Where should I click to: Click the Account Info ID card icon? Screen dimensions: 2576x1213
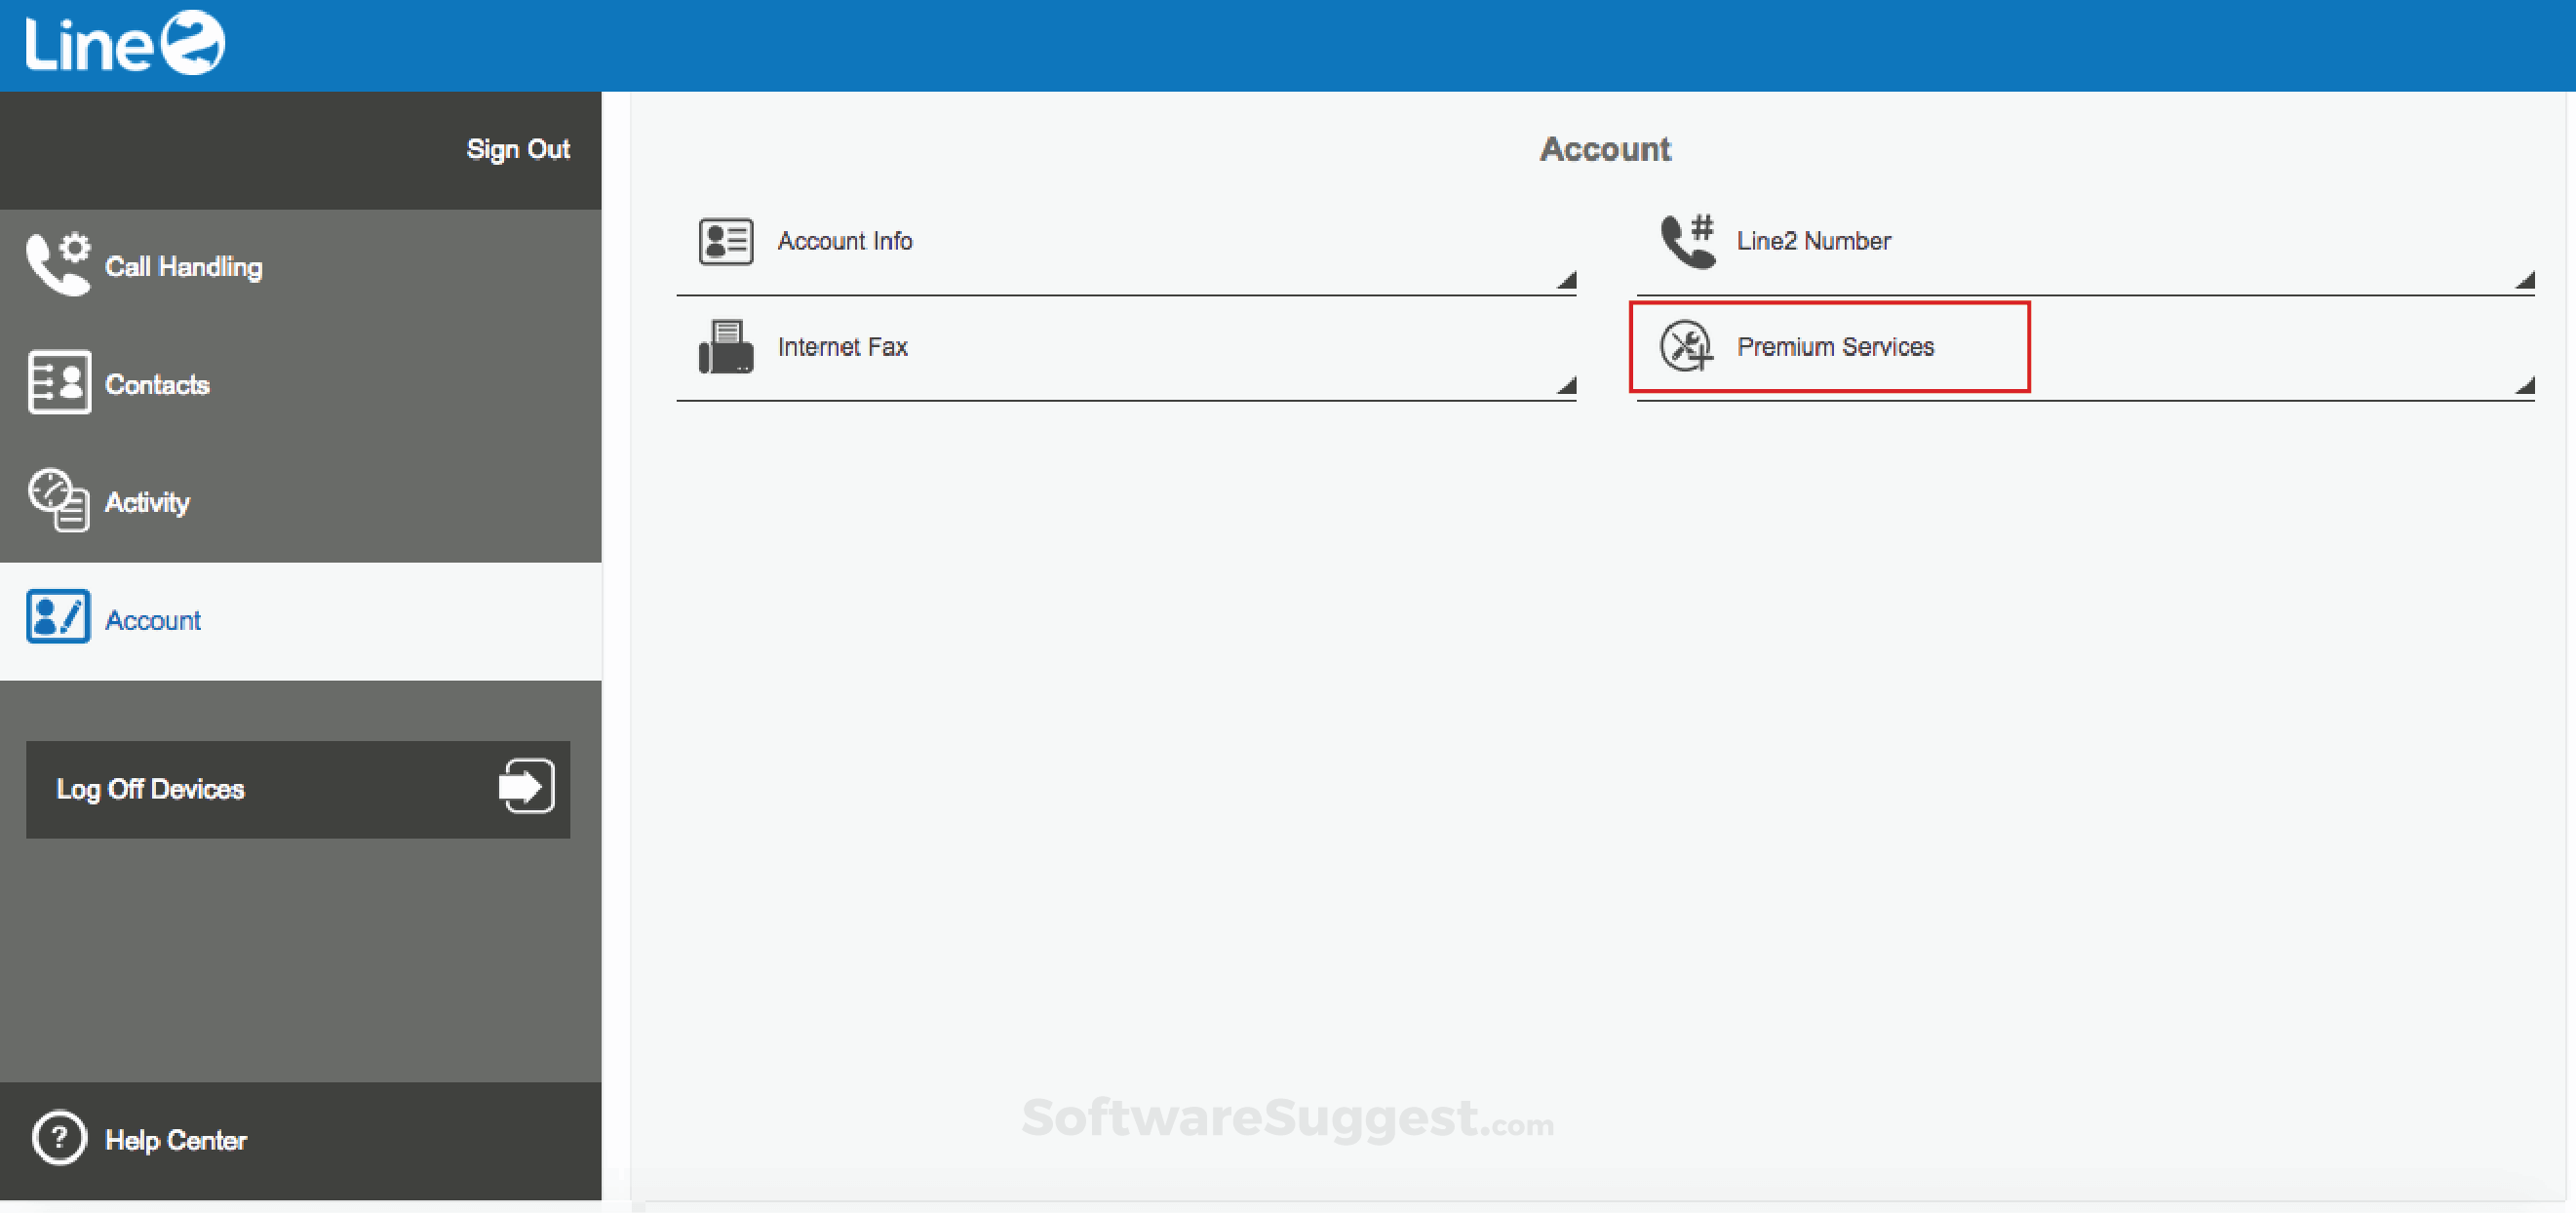[x=726, y=241]
